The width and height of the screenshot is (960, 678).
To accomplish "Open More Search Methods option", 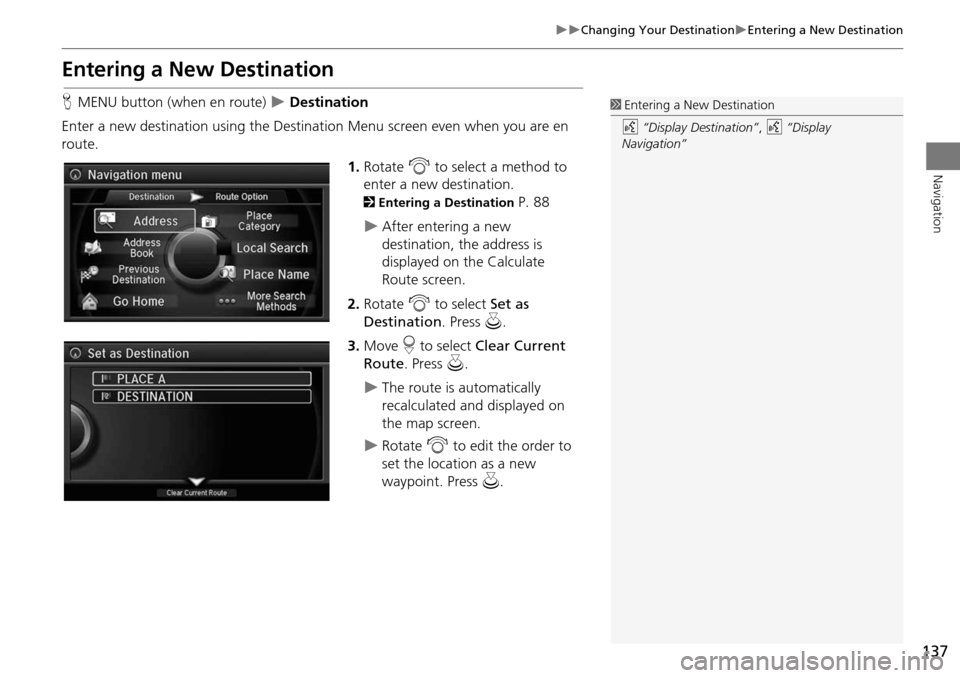I will [276, 301].
